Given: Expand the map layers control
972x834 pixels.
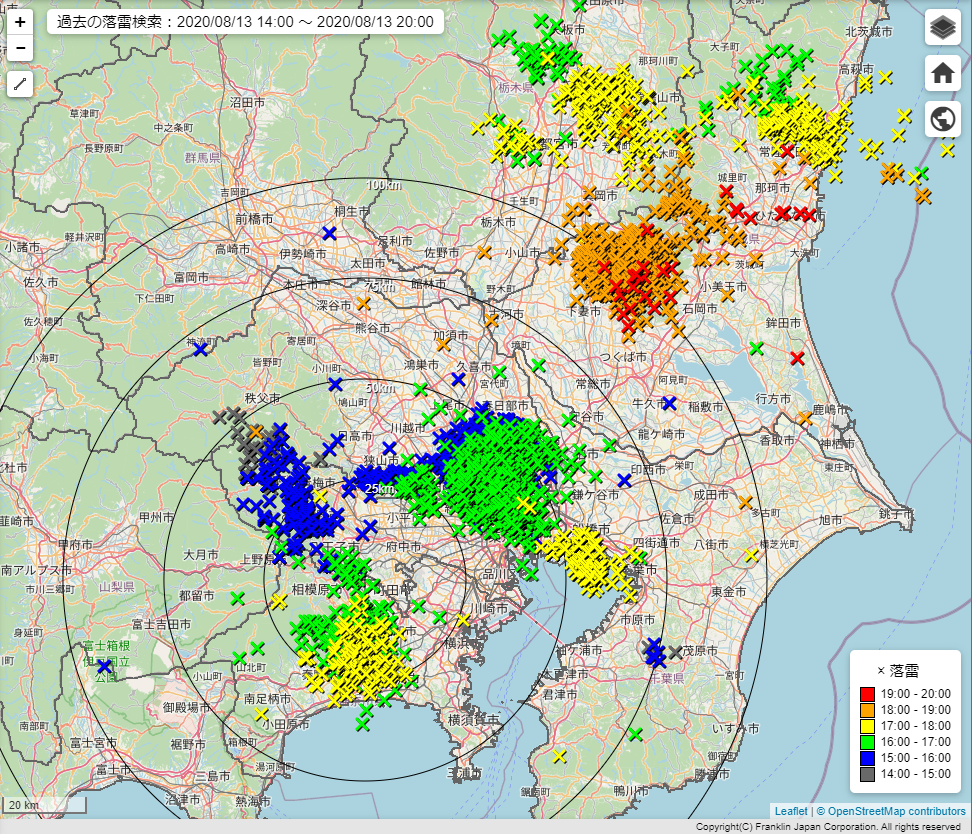Looking at the screenshot, I should (x=941, y=28).
